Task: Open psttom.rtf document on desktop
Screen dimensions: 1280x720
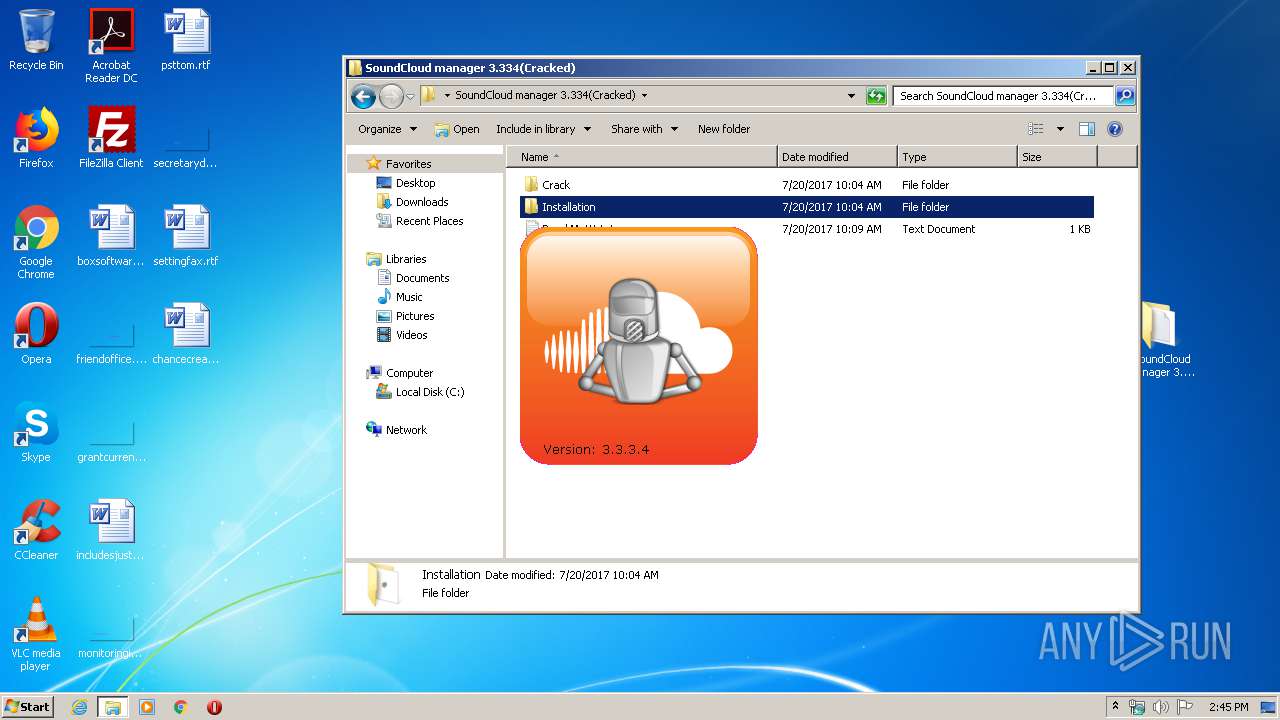Action: 186,40
